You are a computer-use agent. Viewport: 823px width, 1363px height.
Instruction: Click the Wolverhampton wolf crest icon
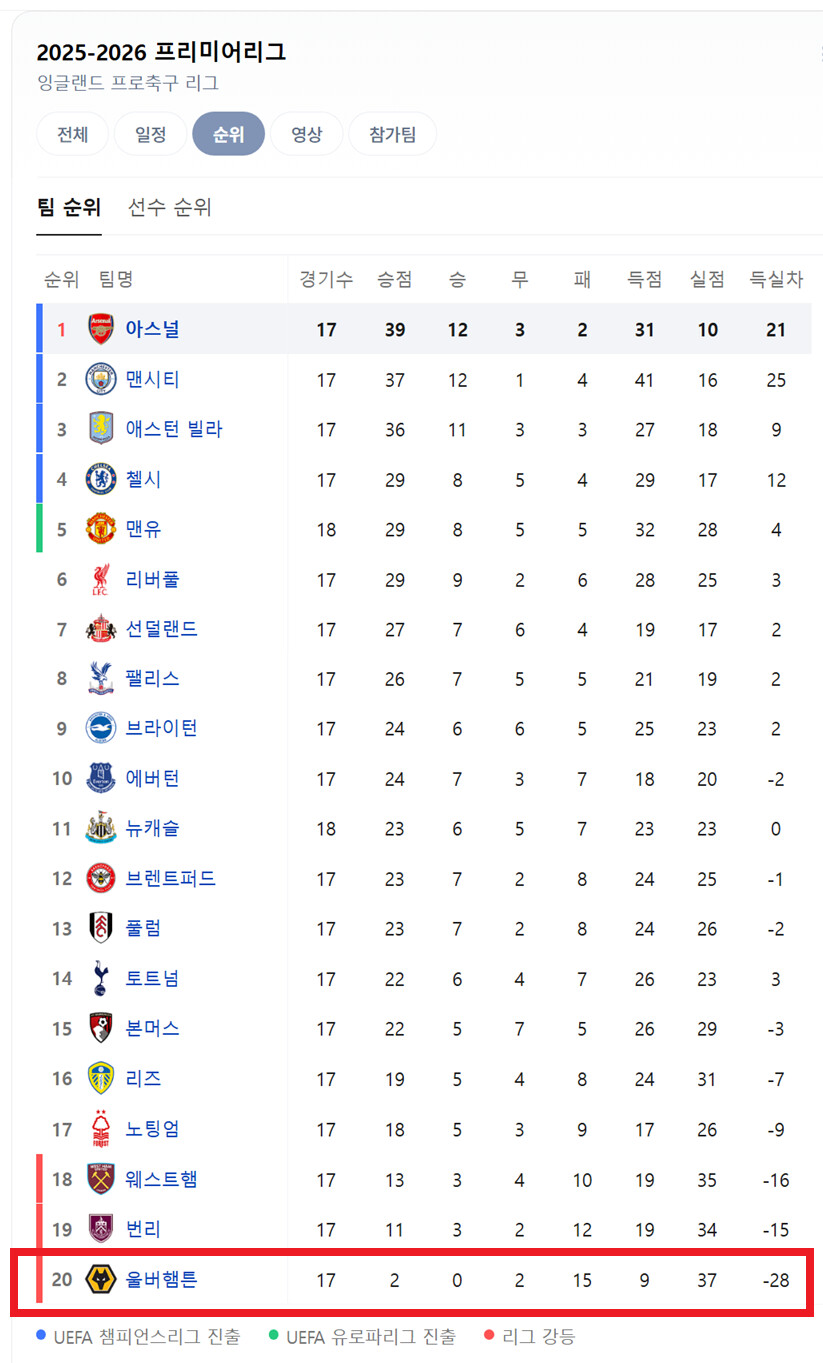point(101,1278)
